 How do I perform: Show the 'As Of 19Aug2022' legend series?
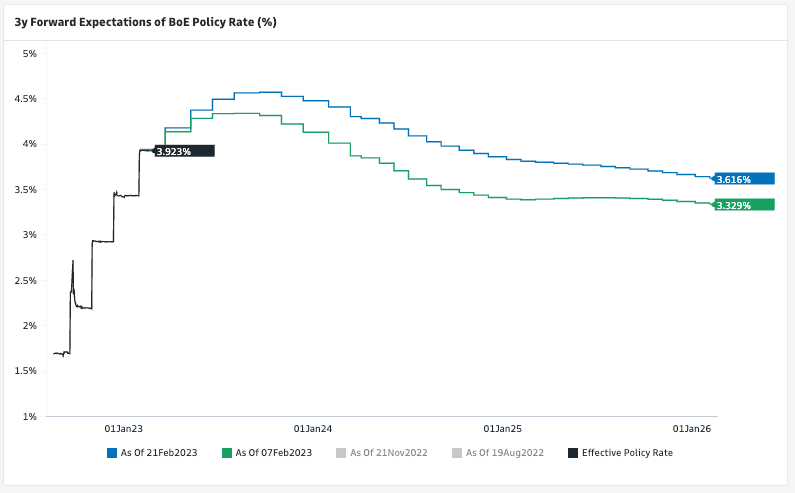click(504, 453)
